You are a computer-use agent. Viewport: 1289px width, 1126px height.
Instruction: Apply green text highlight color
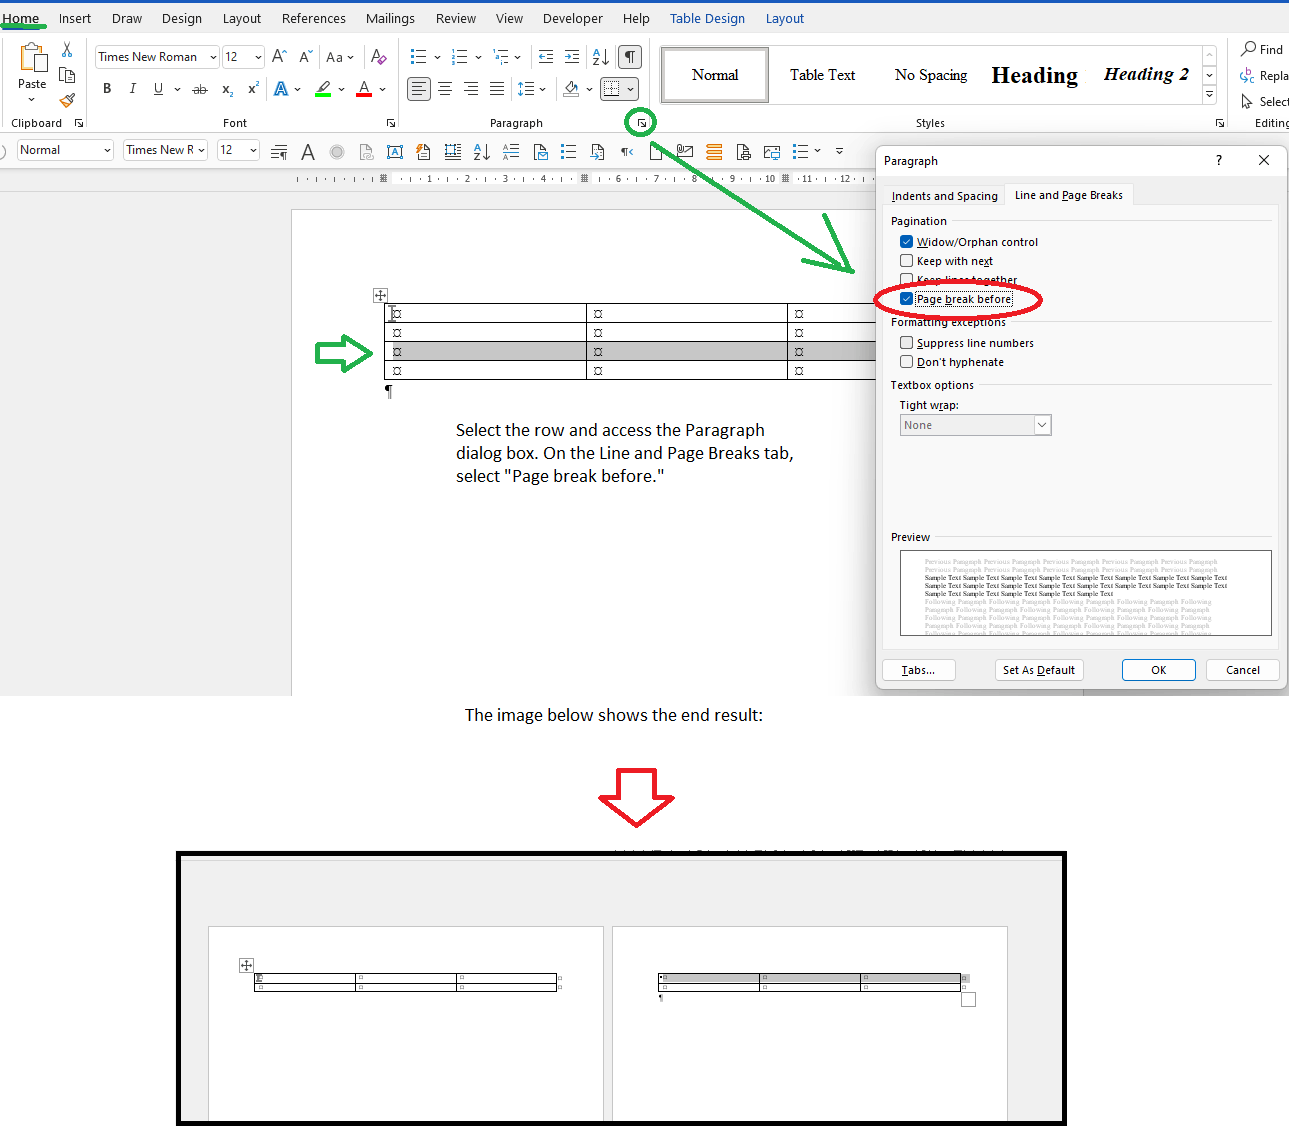[x=323, y=89]
